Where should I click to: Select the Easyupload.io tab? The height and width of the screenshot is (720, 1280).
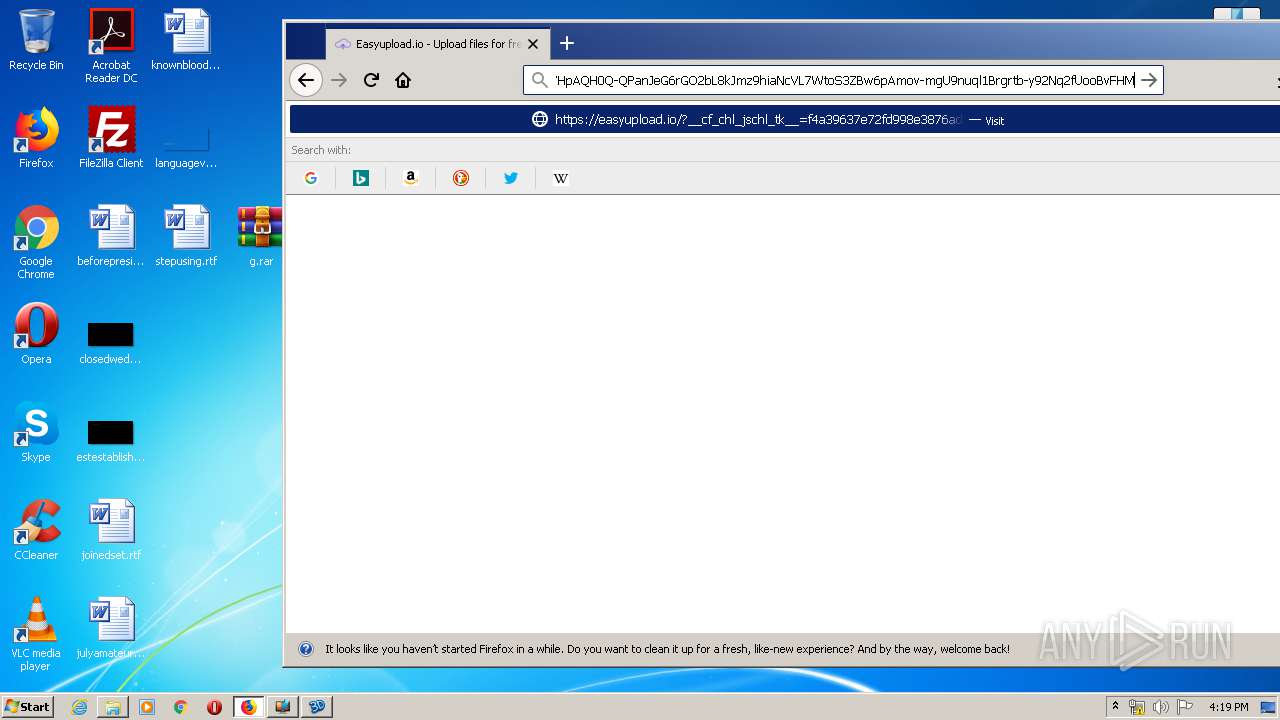click(x=437, y=44)
